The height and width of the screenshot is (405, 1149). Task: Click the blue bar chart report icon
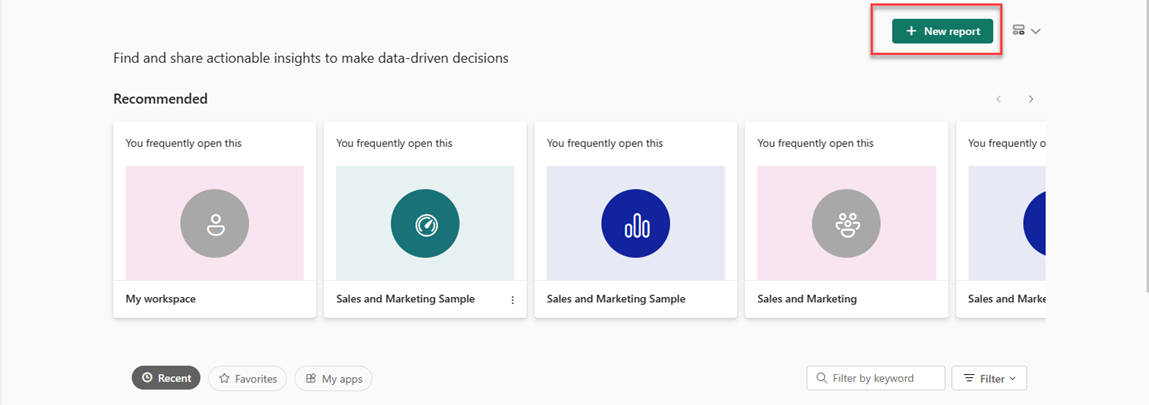tap(635, 225)
